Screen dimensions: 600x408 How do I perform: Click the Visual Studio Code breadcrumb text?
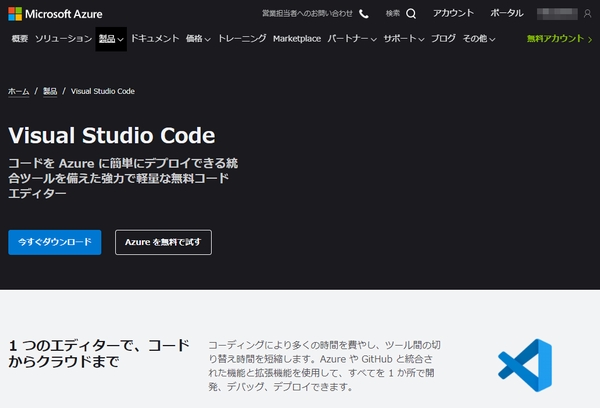click(x=103, y=91)
